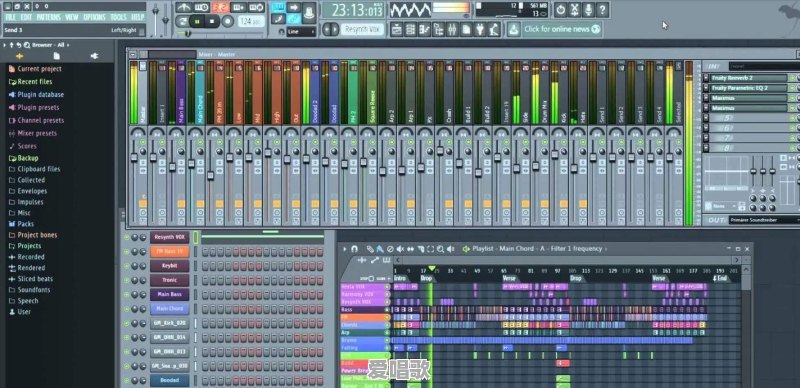Open the FILE menu
The width and height of the screenshot is (800, 388).
point(10,17)
